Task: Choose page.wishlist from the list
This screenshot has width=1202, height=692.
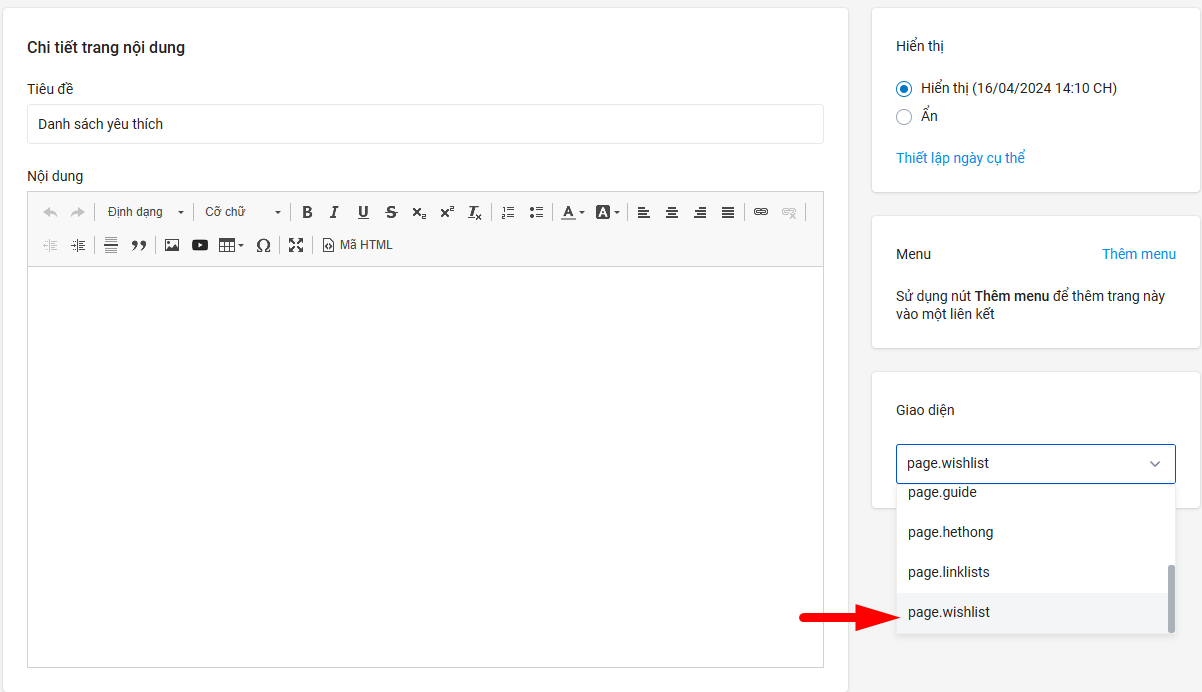Action: [1031, 612]
